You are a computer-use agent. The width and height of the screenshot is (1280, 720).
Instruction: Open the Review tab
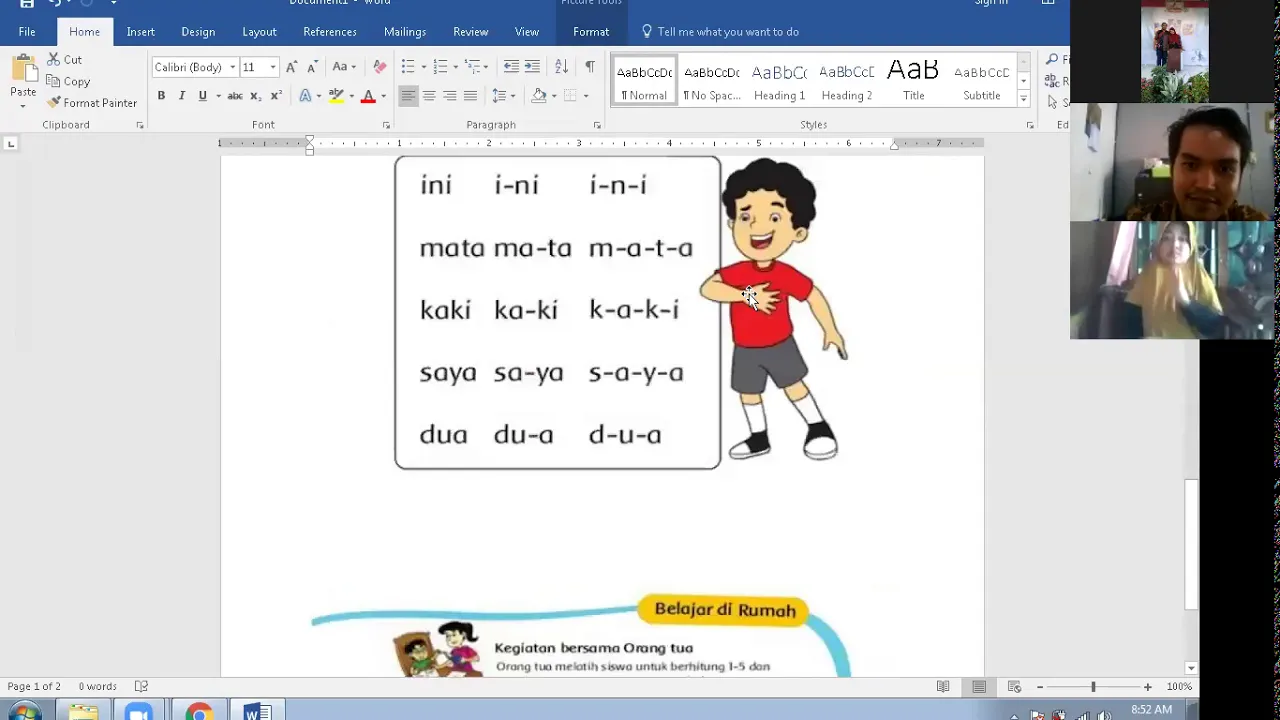click(x=471, y=32)
